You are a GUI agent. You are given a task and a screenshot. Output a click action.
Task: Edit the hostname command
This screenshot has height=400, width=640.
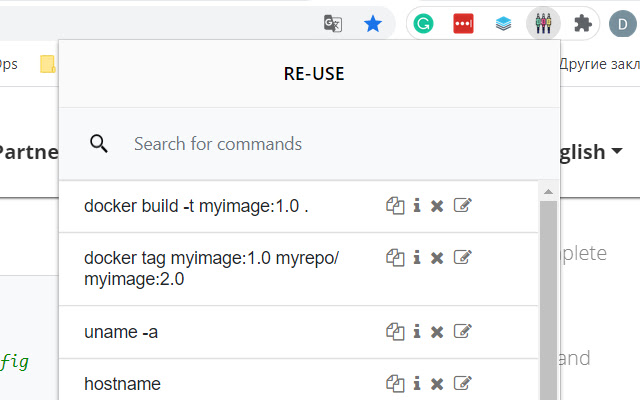tap(463, 383)
